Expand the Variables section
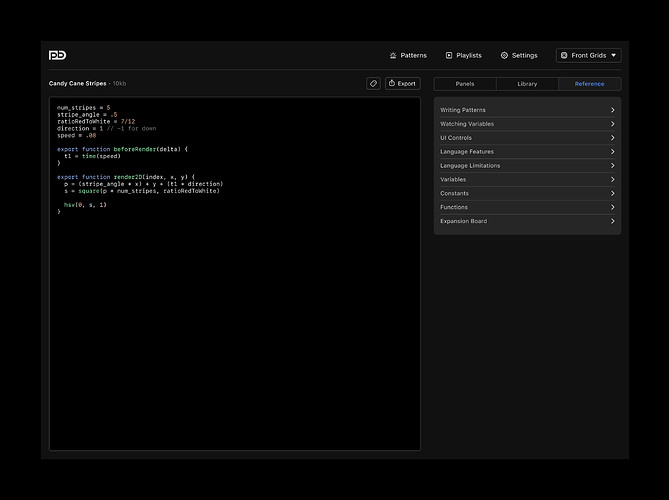The height and width of the screenshot is (500, 669). pos(527,179)
